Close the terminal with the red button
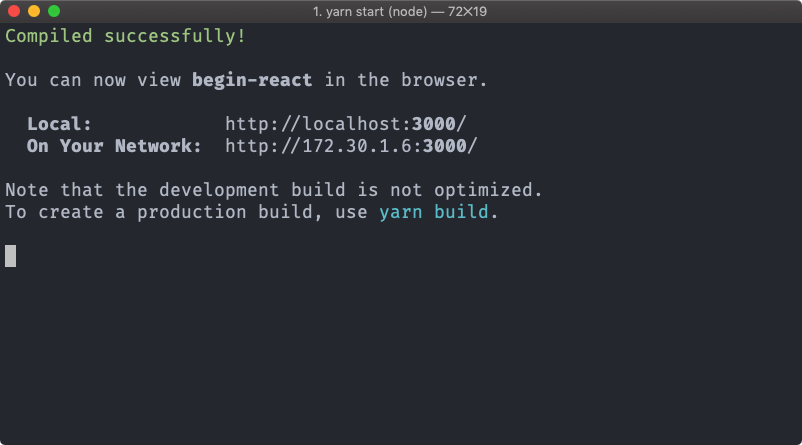 tap(14, 11)
